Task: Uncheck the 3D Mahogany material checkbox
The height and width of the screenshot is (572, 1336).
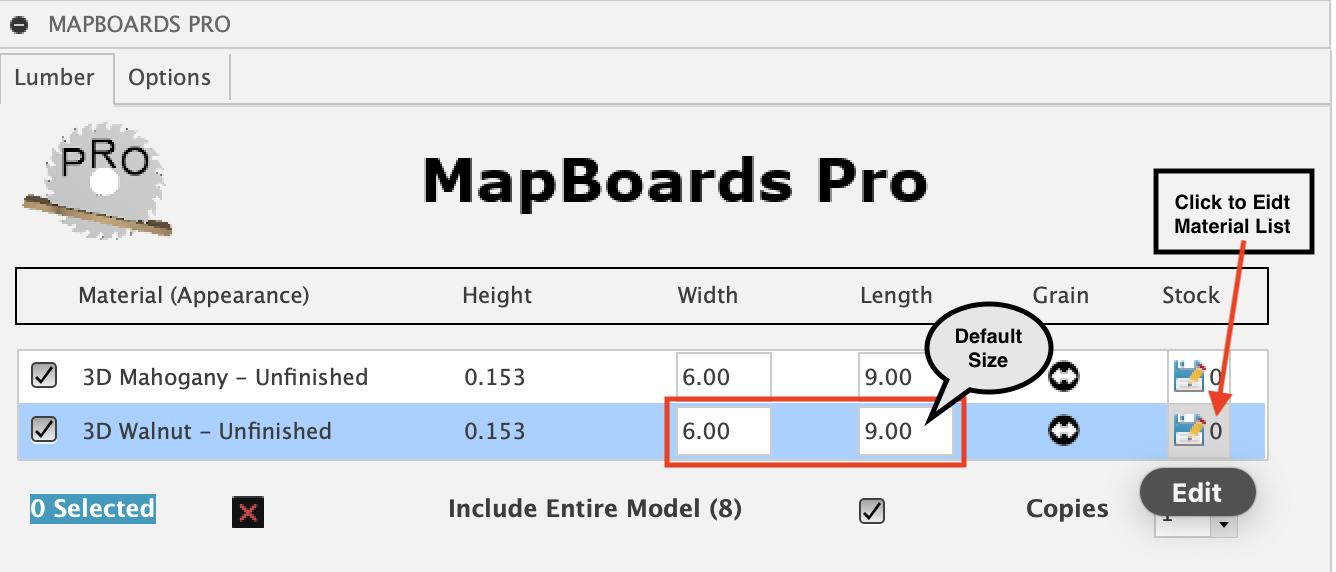Action: [44, 376]
